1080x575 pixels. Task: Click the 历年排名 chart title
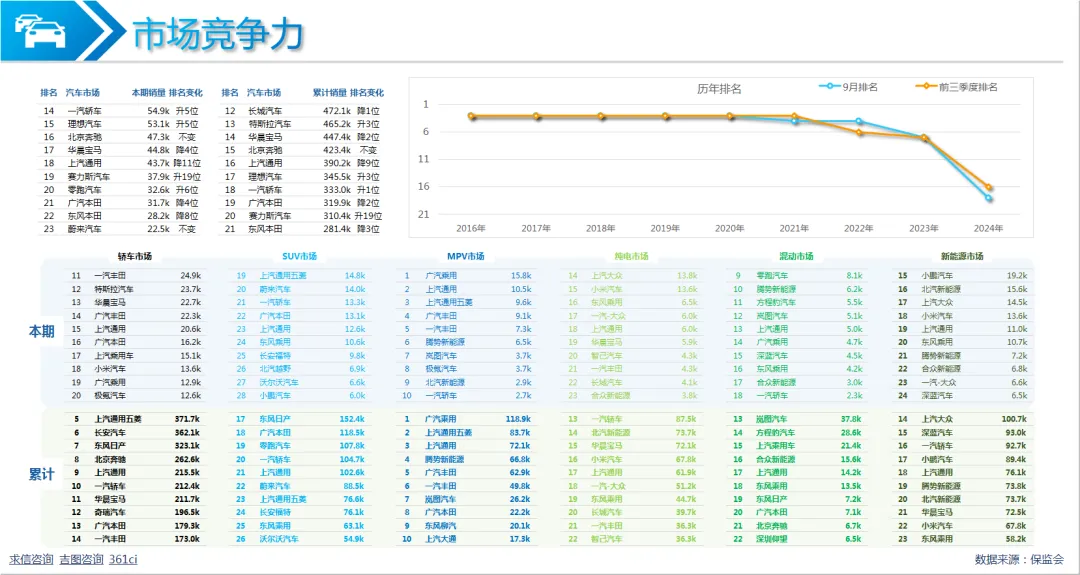pos(719,89)
